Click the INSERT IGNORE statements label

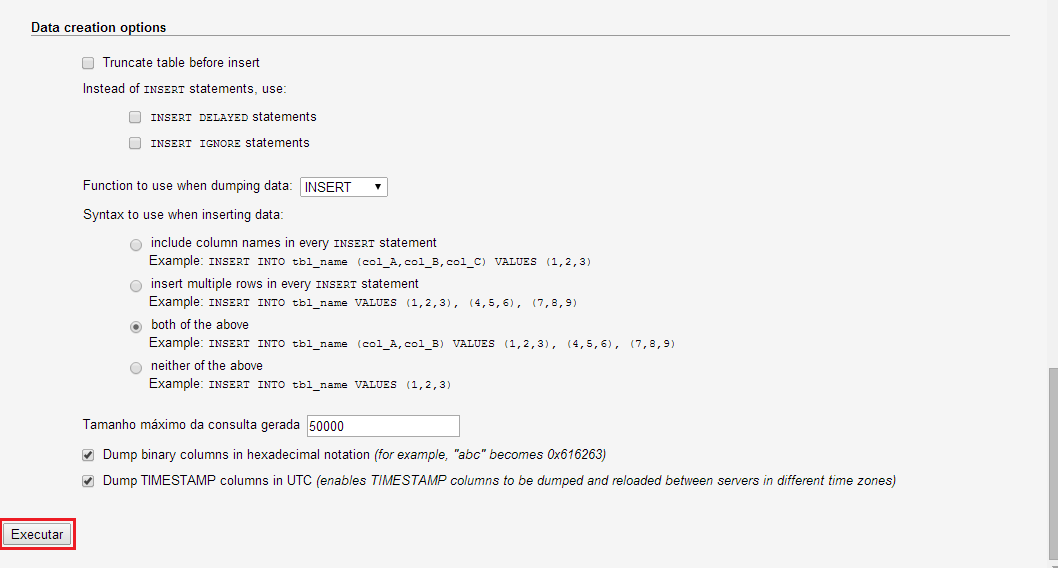(230, 143)
